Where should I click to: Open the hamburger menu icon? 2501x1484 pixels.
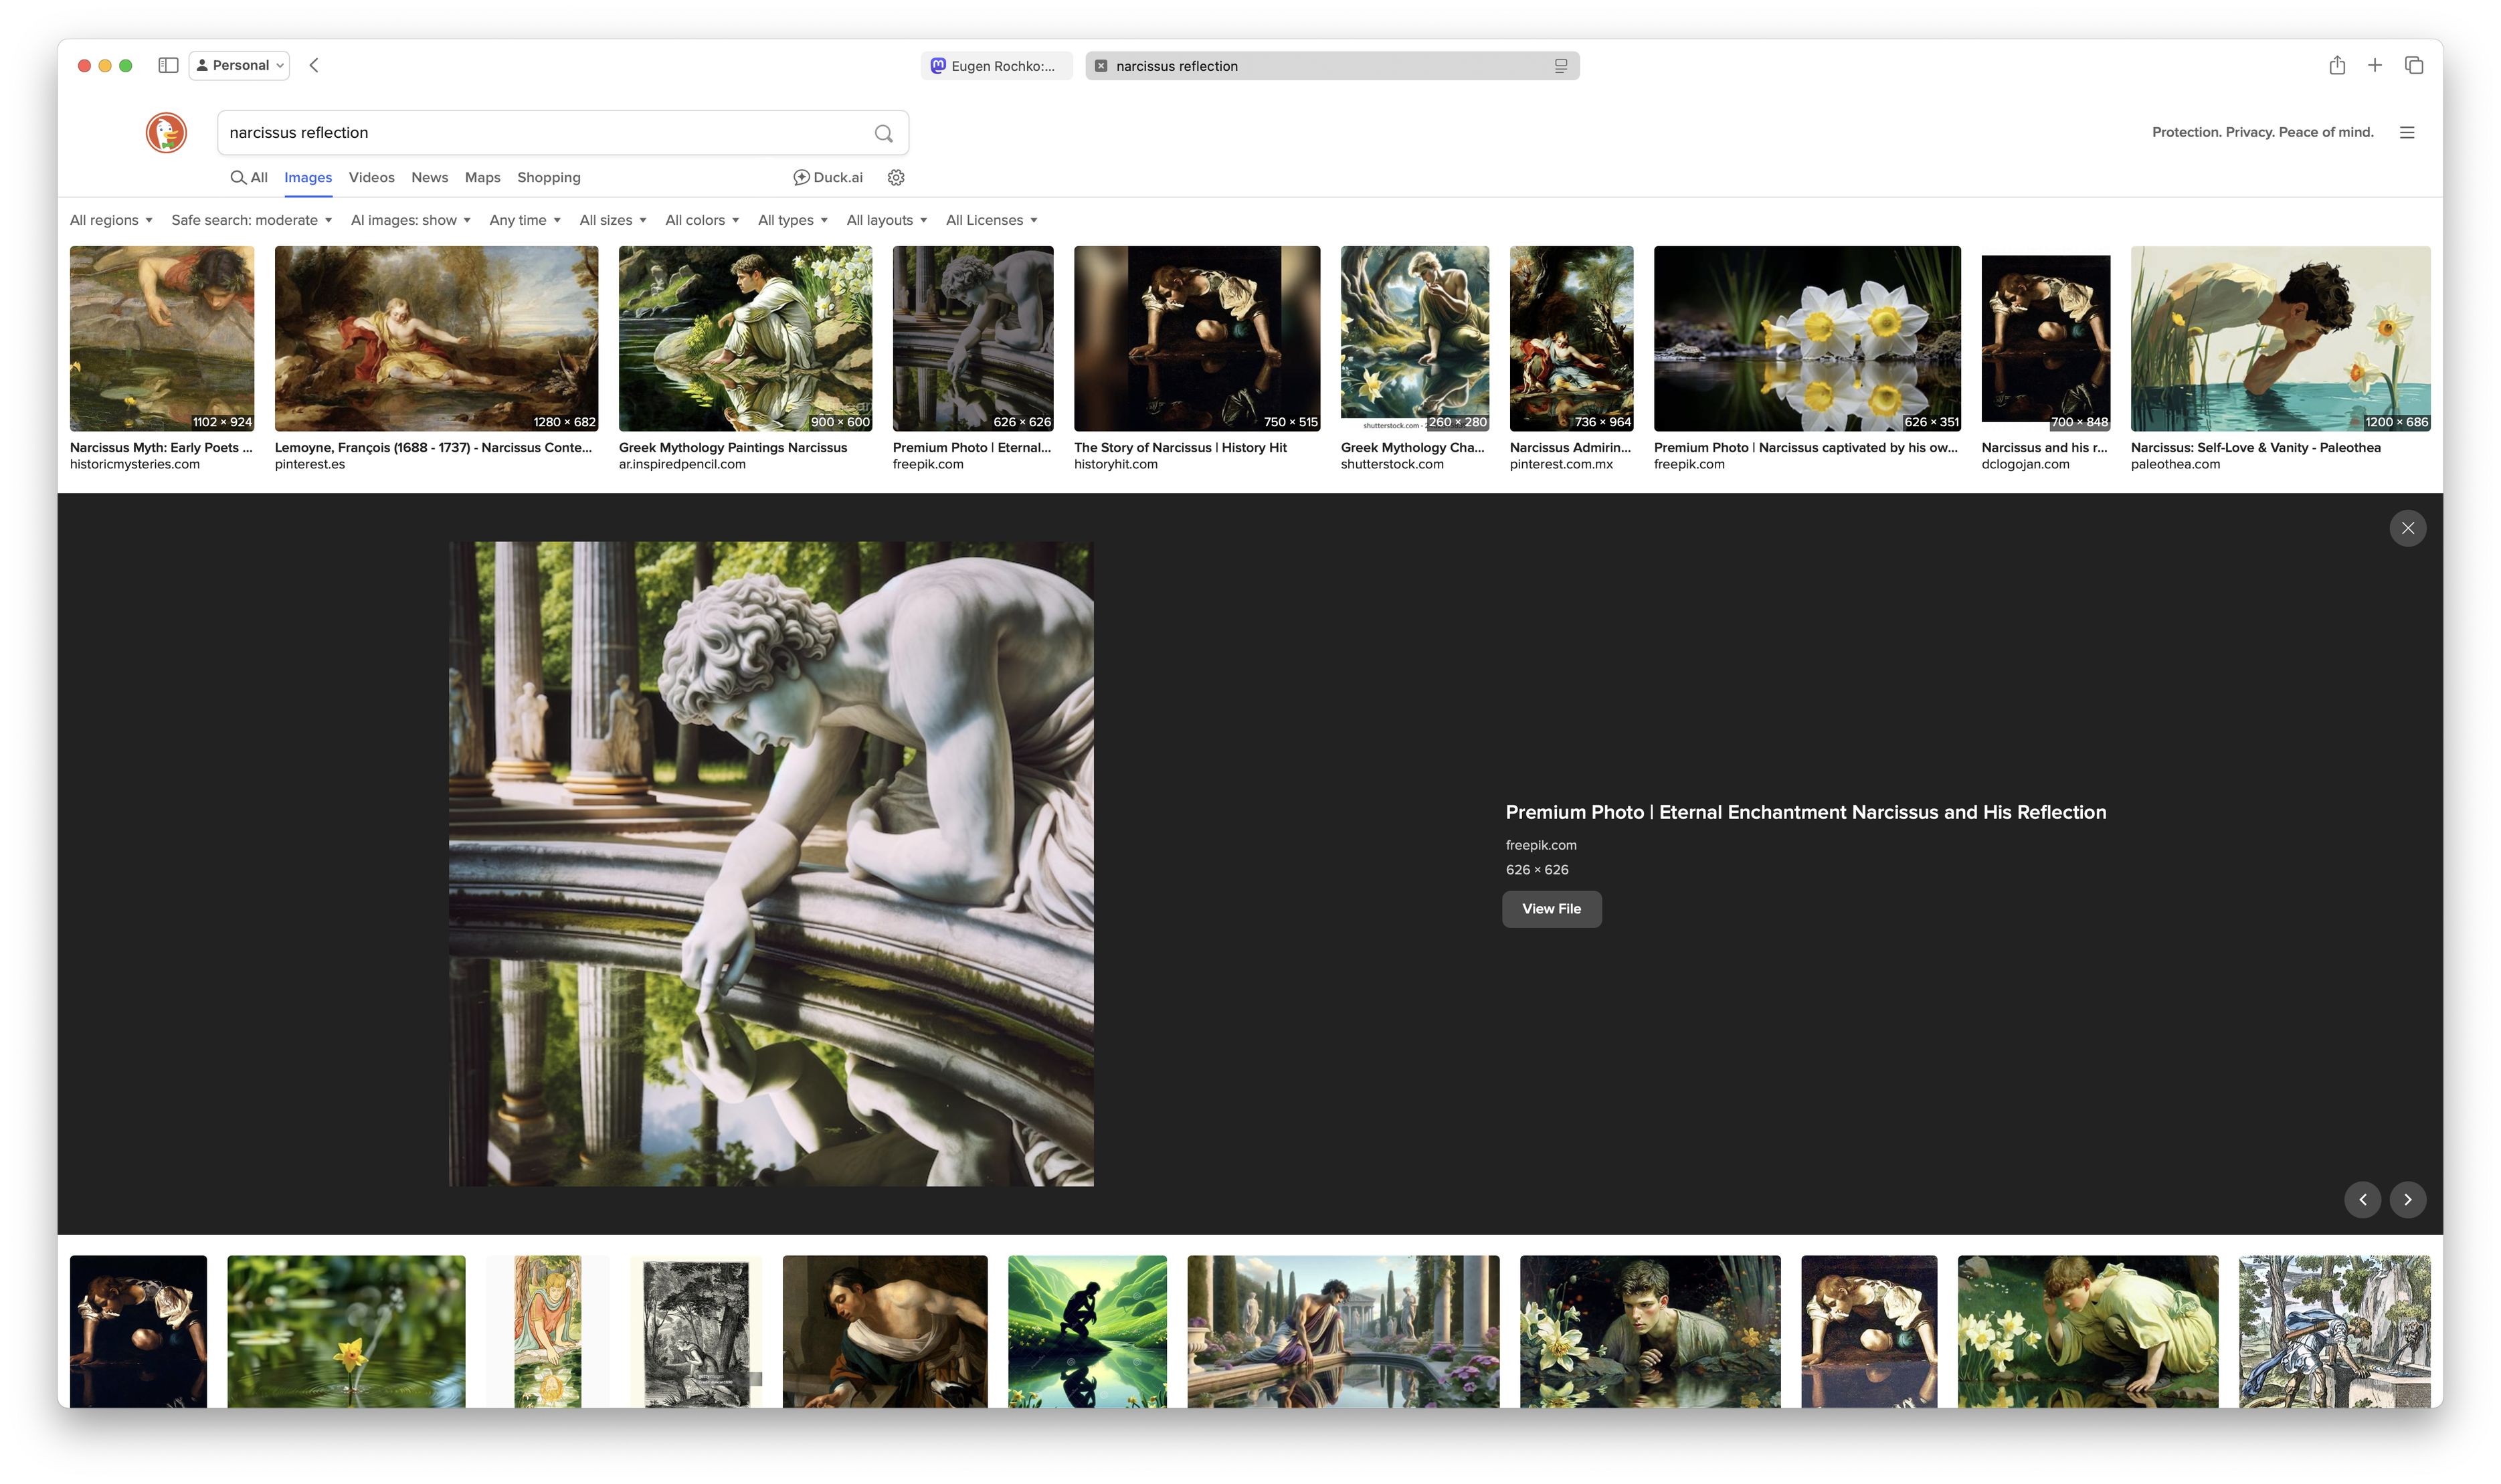2407,132
